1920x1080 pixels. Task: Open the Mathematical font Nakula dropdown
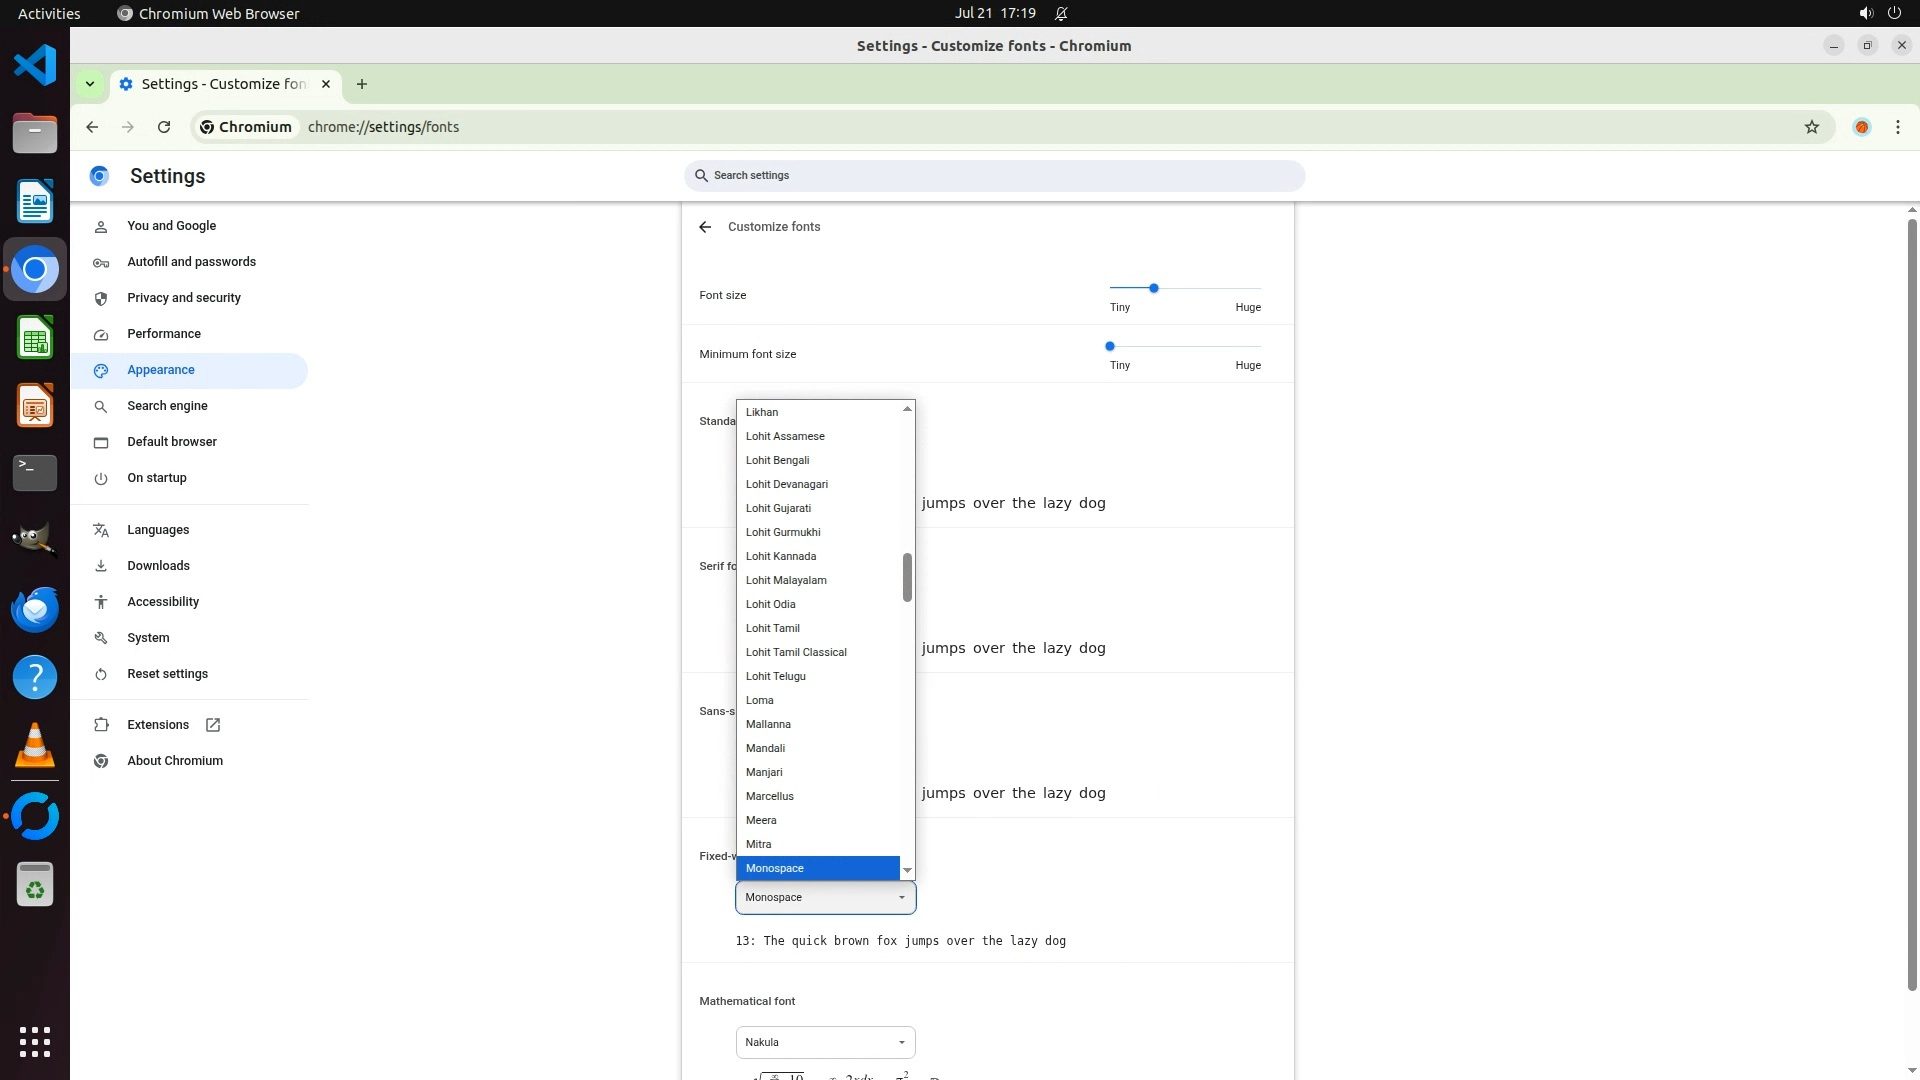pos(825,1042)
